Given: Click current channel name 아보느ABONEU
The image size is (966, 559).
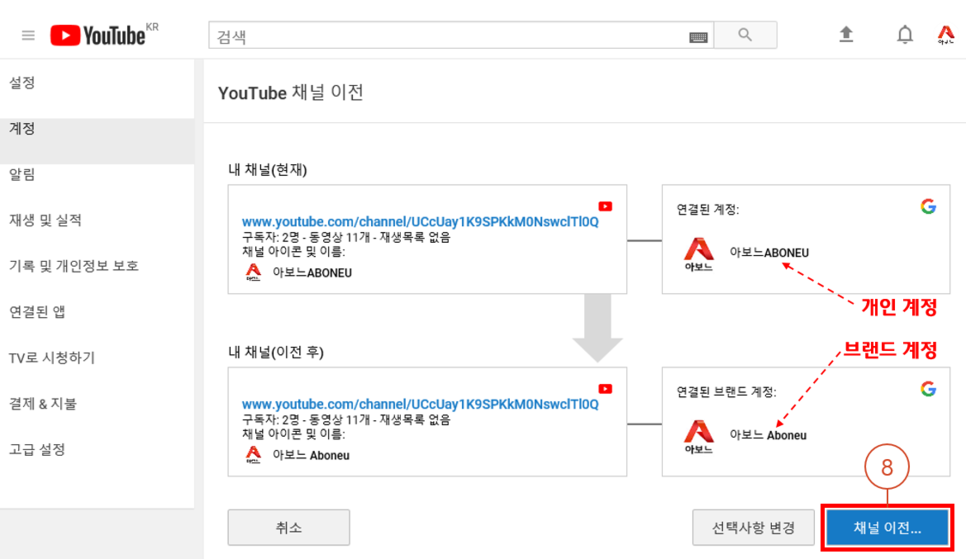Looking at the screenshot, I should pos(312,272).
